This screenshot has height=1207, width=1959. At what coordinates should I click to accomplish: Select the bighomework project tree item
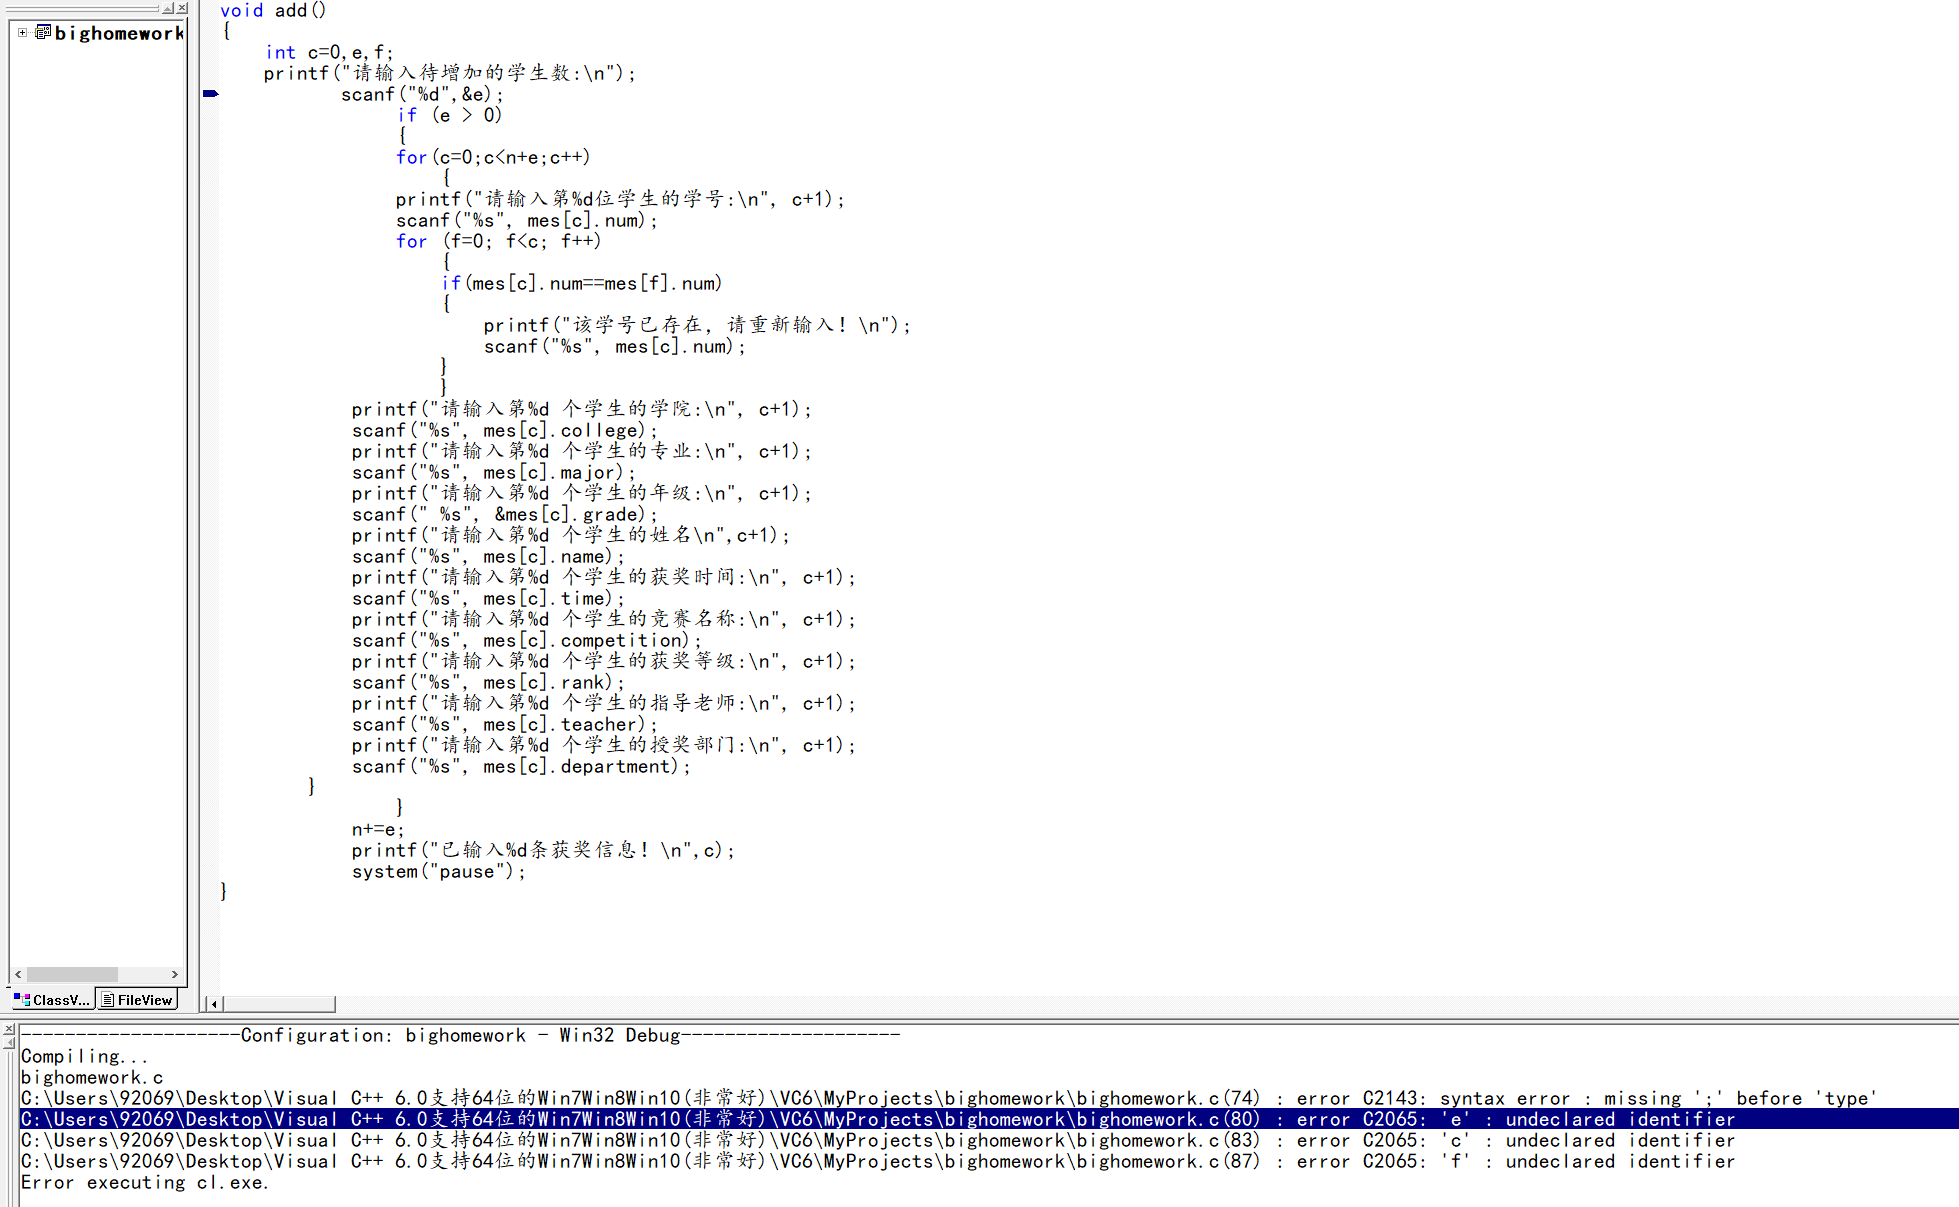point(119,34)
